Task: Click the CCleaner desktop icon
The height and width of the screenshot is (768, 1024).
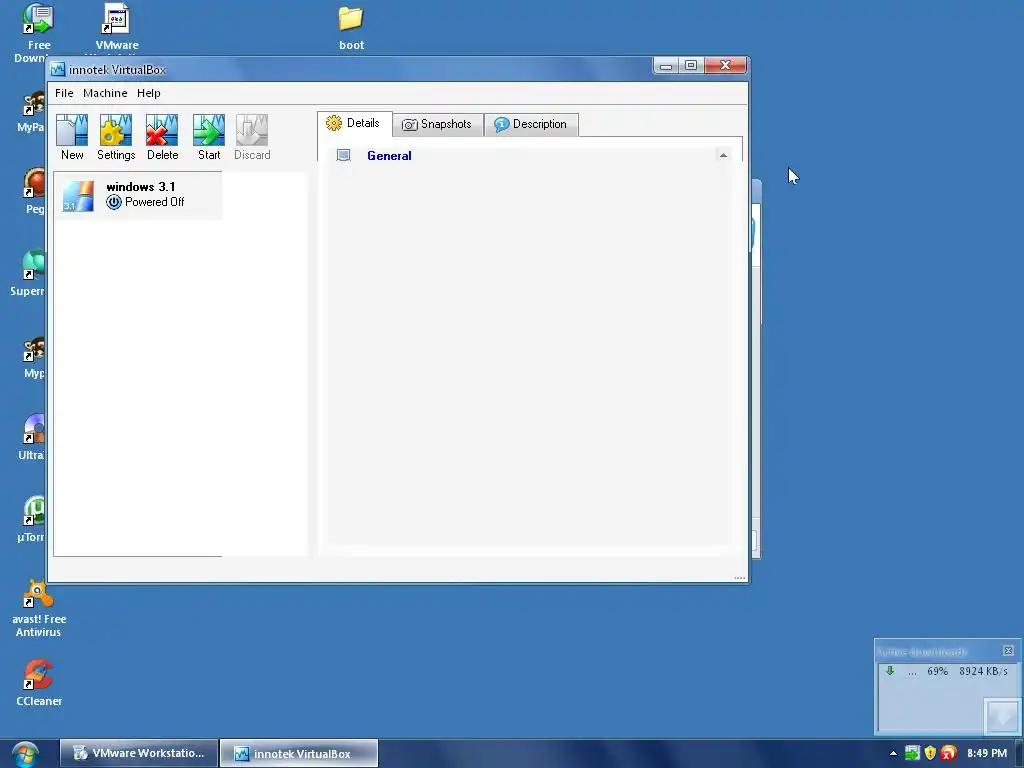Action: [x=38, y=675]
